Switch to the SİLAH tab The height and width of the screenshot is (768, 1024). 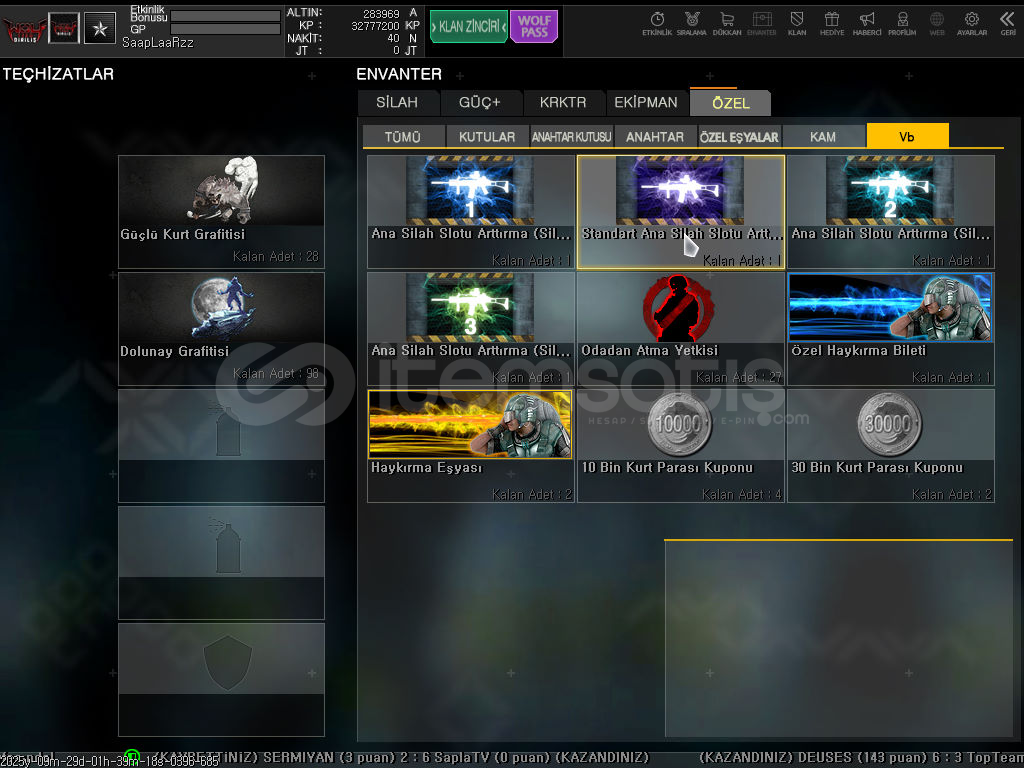tap(397, 103)
